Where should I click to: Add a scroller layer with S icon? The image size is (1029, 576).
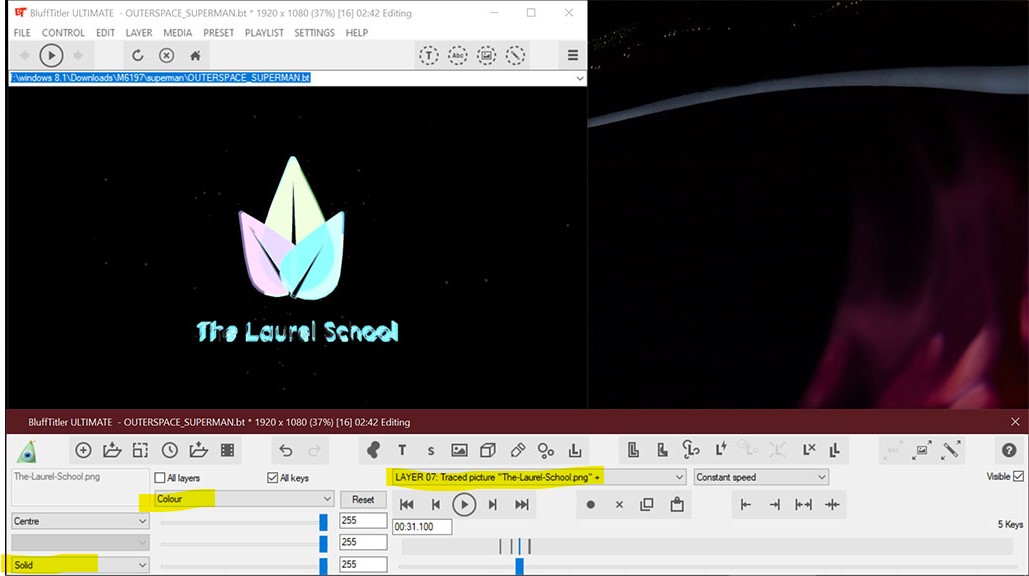[x=430, y=451]
